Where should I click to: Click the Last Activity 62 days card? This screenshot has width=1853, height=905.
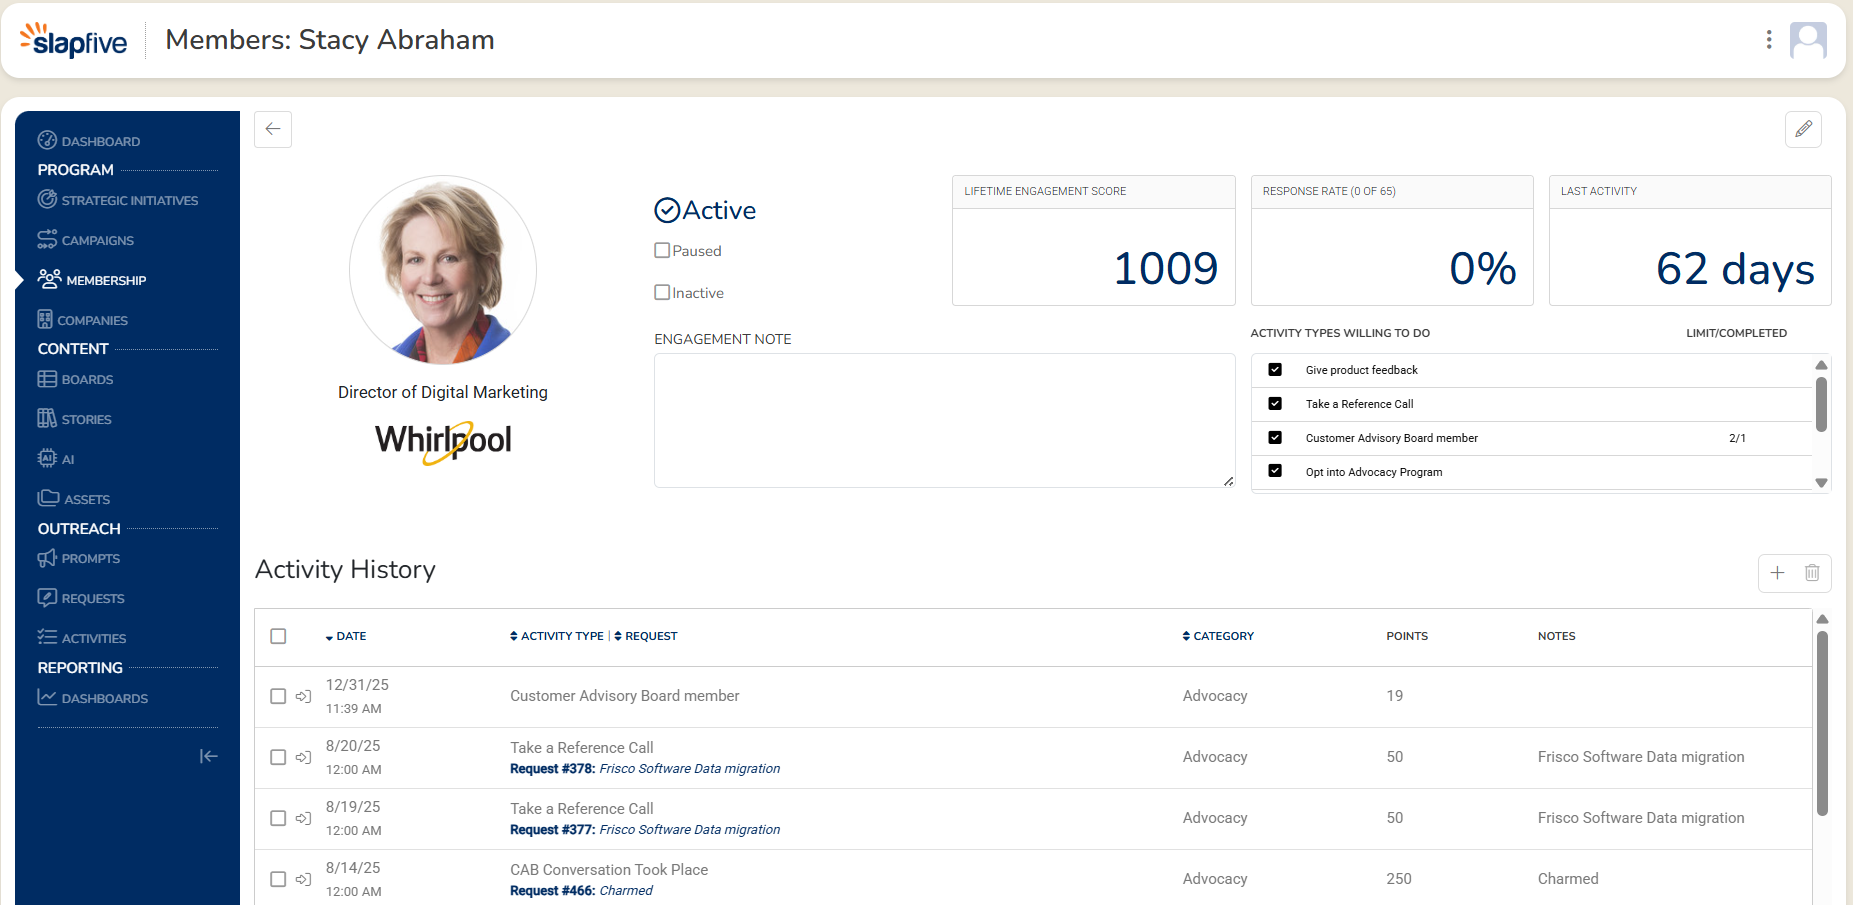click(1690, 241)
